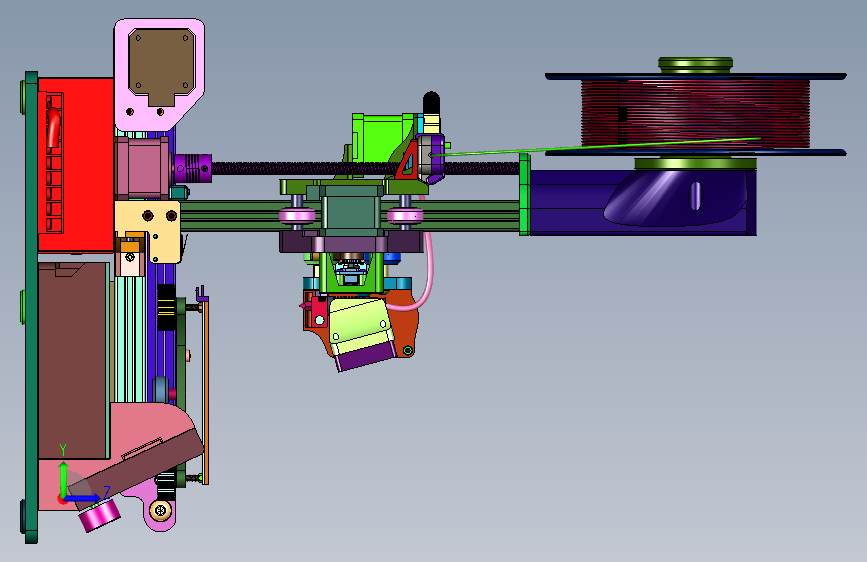Screen dimensions: 867x562
Task: Pick the pink motor mount plate
Action: click(159, 74)
